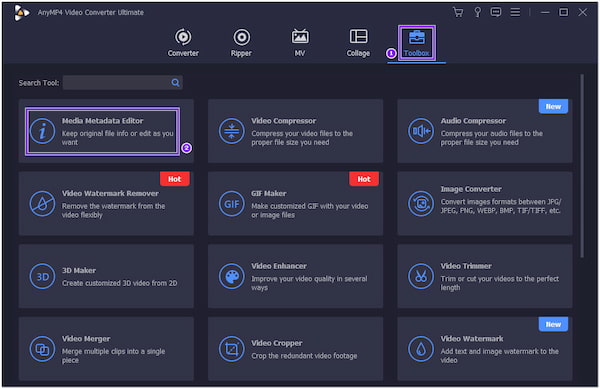Click the Hot badge on GIF Maker

click(364, 179)
